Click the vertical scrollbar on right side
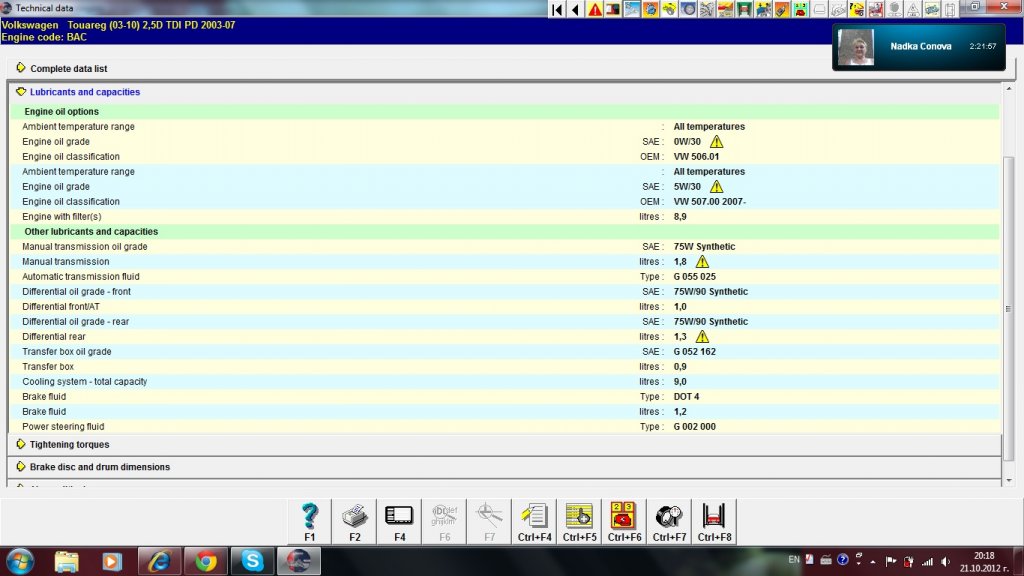Image resolution: width=1024 pixels, height=576 pixels. click(x=1008, y=300)
